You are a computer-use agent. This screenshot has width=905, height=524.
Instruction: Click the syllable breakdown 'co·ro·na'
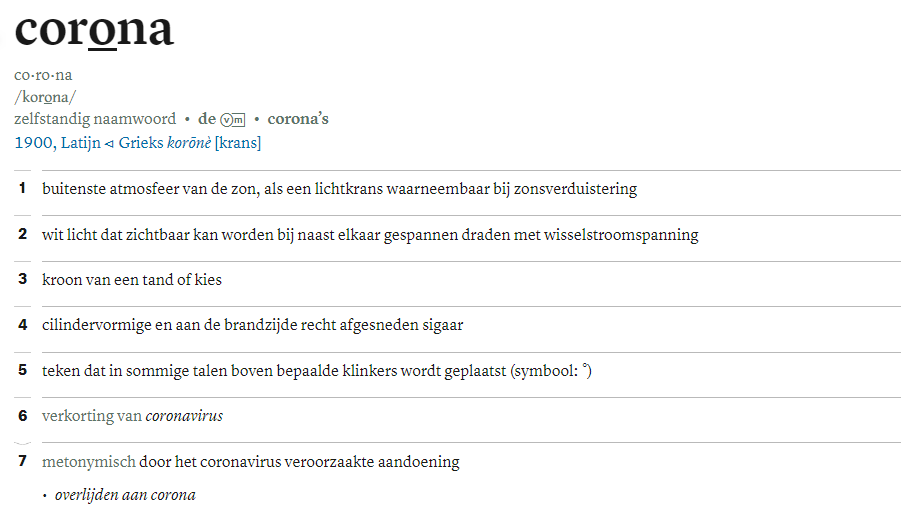(x=43, y=75)
